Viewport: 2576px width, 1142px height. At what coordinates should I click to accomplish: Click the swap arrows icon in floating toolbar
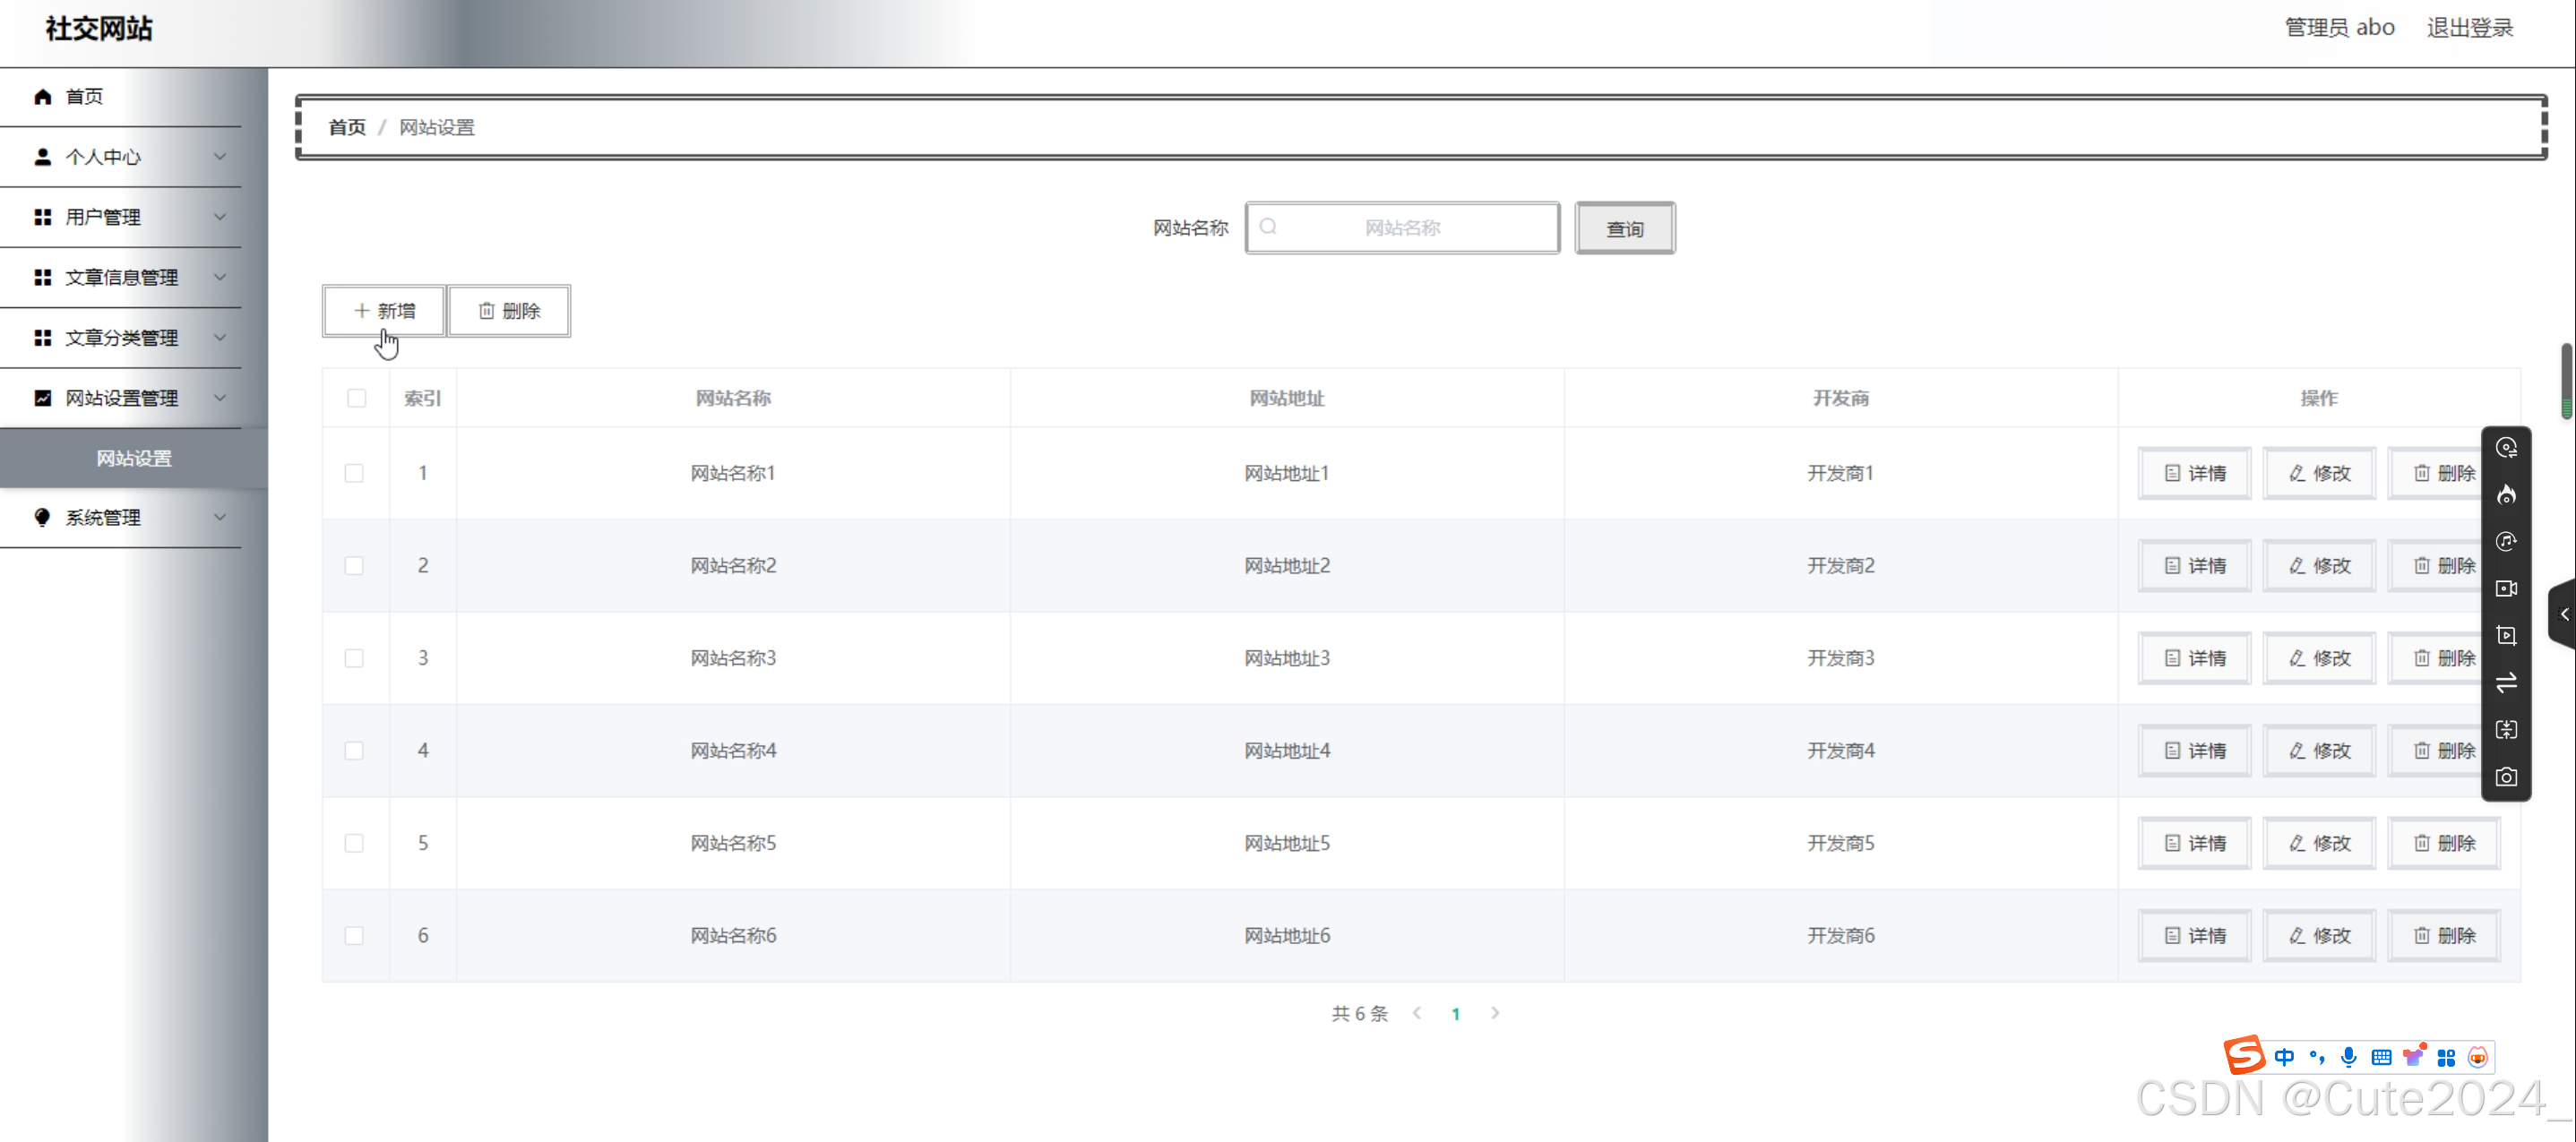coord(2505,683)
